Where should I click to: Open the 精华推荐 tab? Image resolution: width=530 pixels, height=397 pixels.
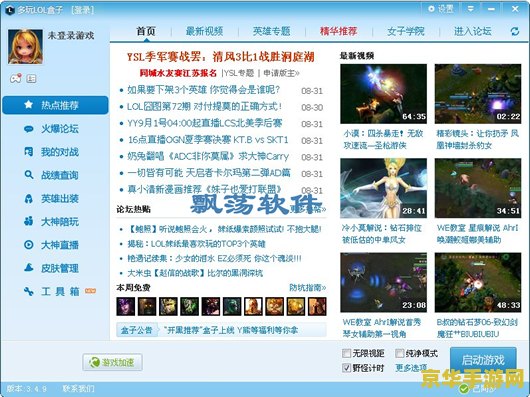tap(339, 31)
